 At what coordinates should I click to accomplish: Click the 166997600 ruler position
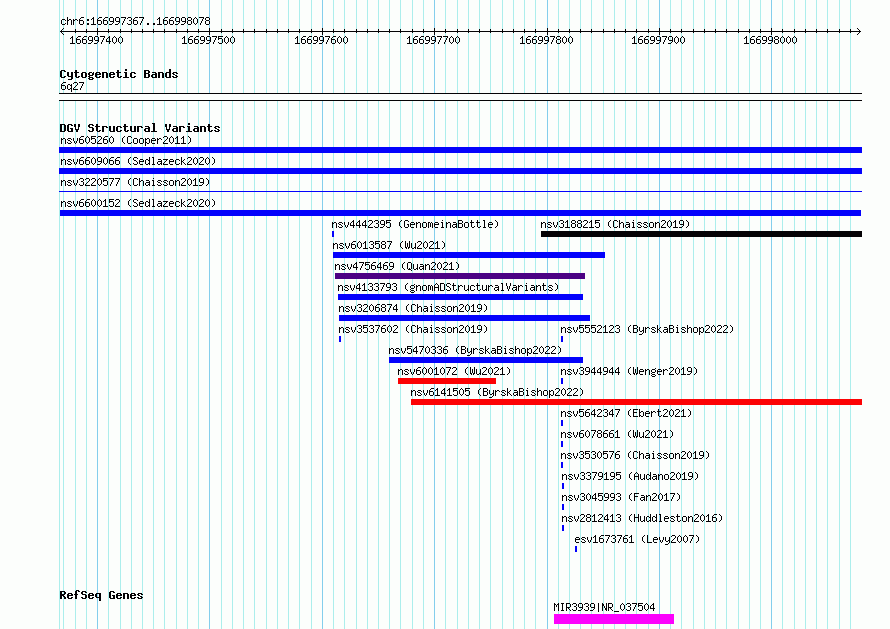coord(321,40)
